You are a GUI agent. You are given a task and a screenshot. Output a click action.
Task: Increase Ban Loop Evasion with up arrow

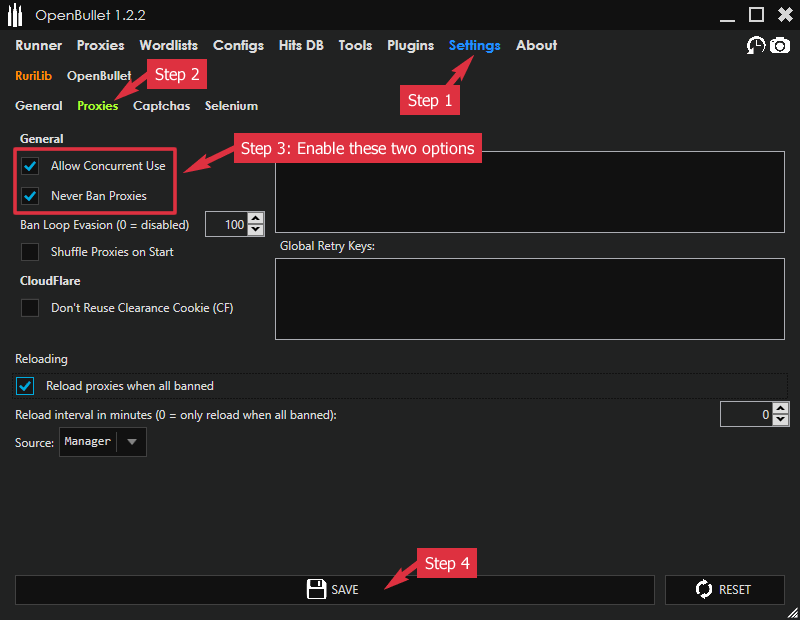[258, 219]
